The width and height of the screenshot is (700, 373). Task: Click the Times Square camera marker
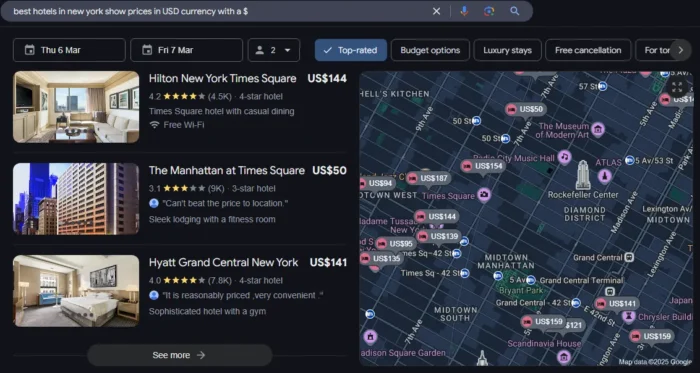tap(483, 195)
